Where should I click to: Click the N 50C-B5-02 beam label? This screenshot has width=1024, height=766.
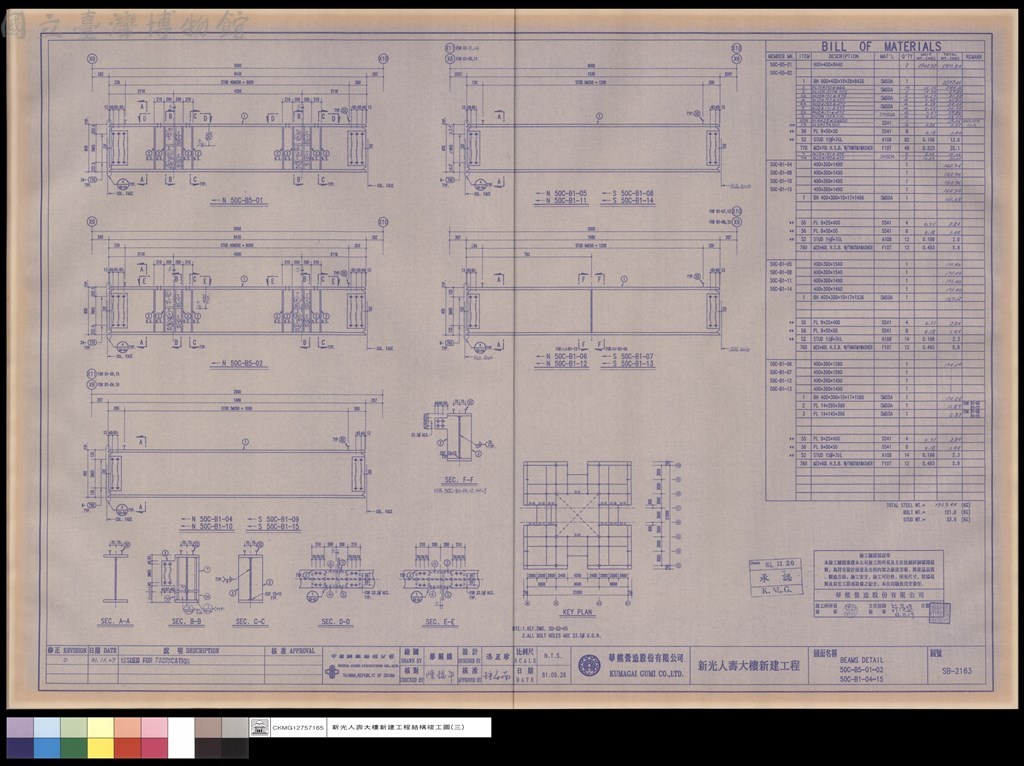coord(239,363)
